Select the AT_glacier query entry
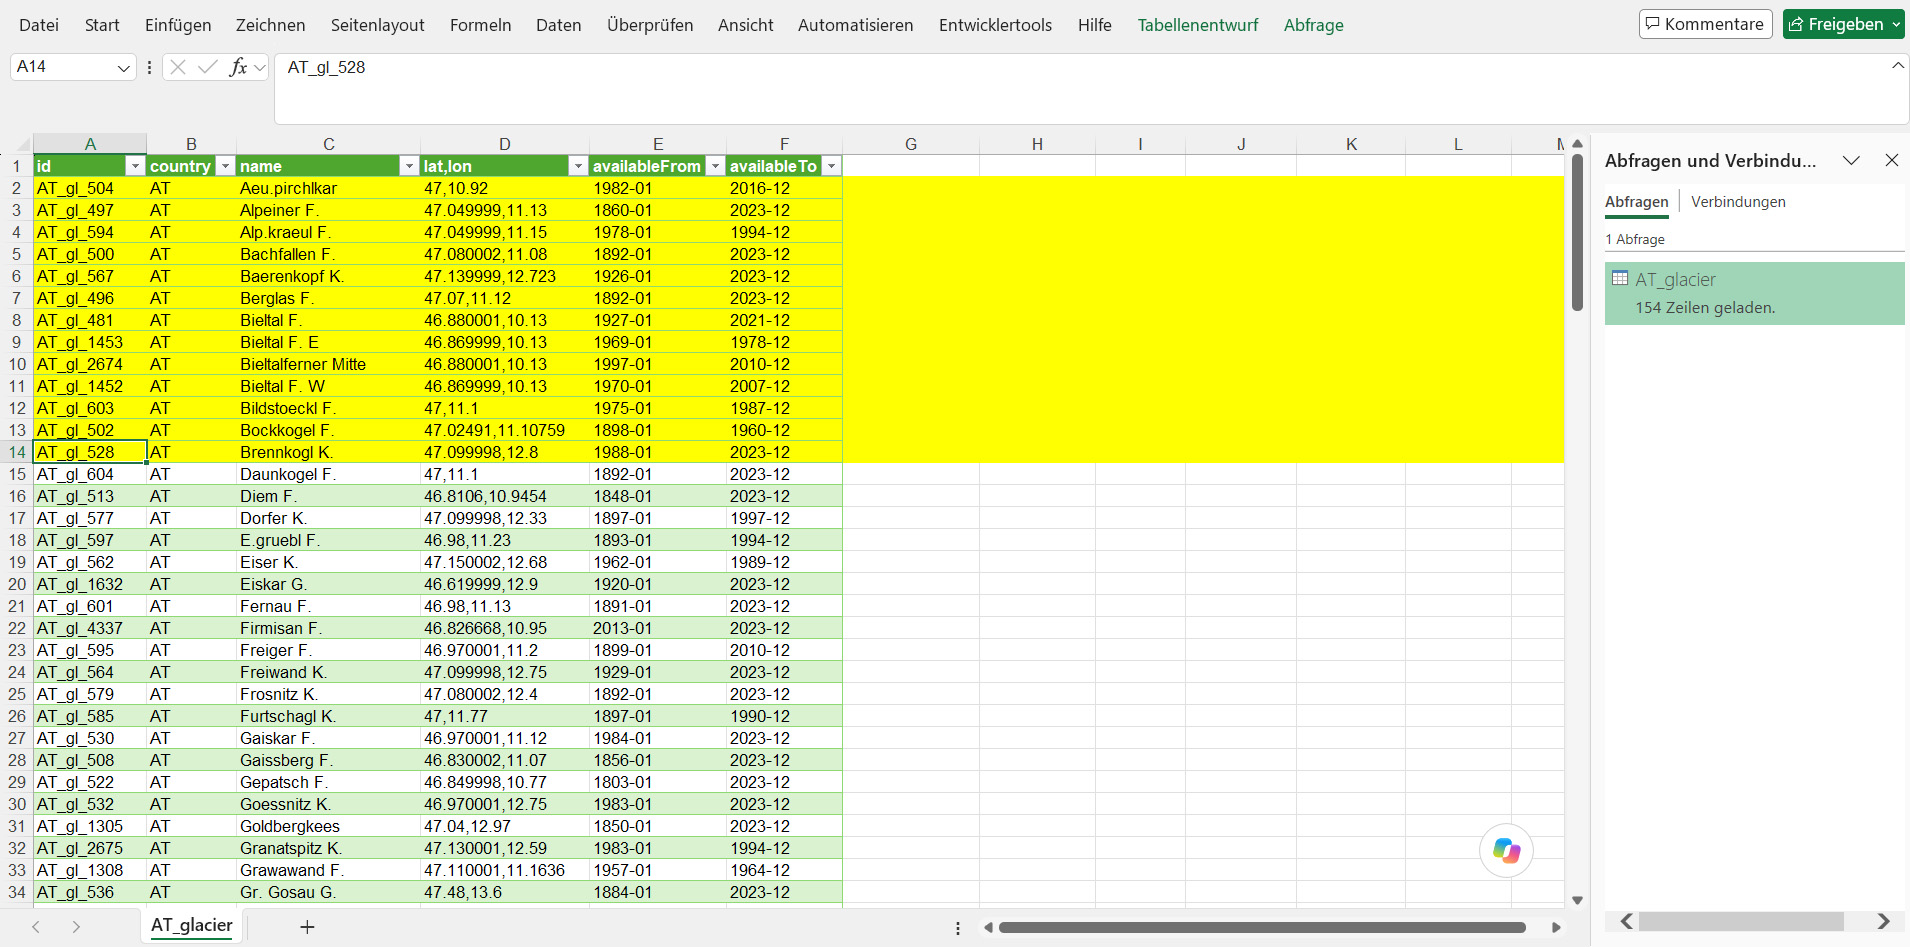This screenshot has width=1910, height=947. (x=1754, y=293)
